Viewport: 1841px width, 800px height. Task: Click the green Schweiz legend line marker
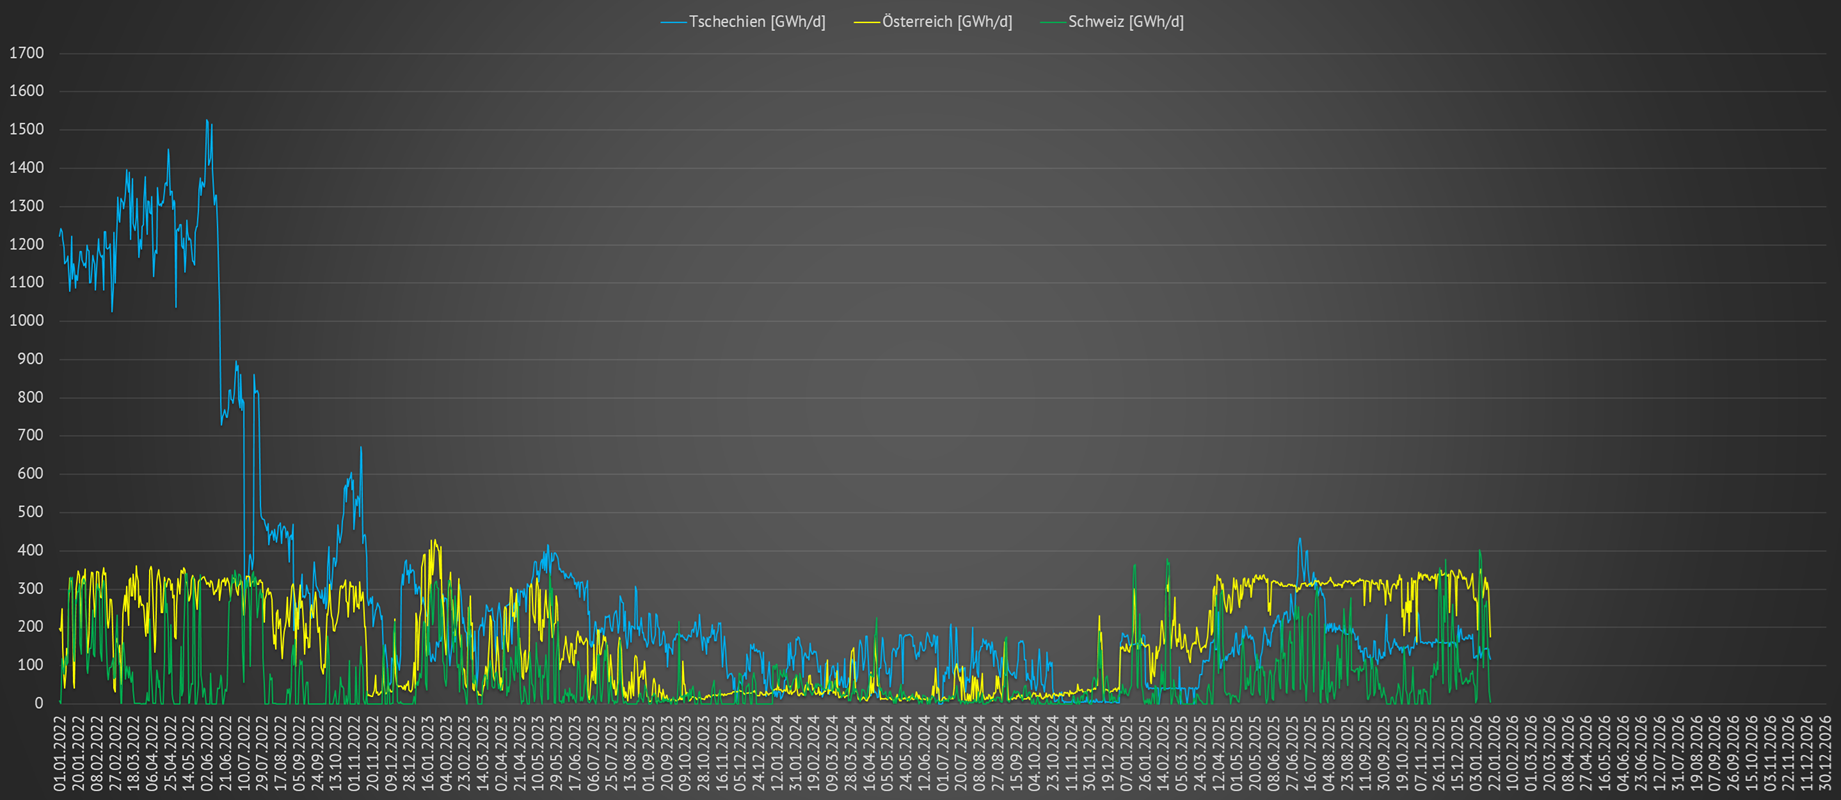1053,22
